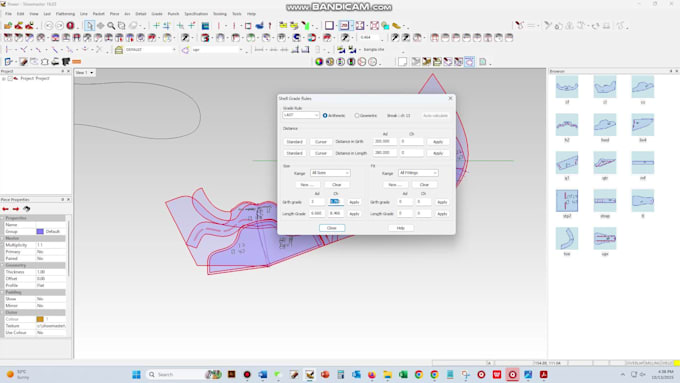Click the color wheel render icon

tap(319, 62)
